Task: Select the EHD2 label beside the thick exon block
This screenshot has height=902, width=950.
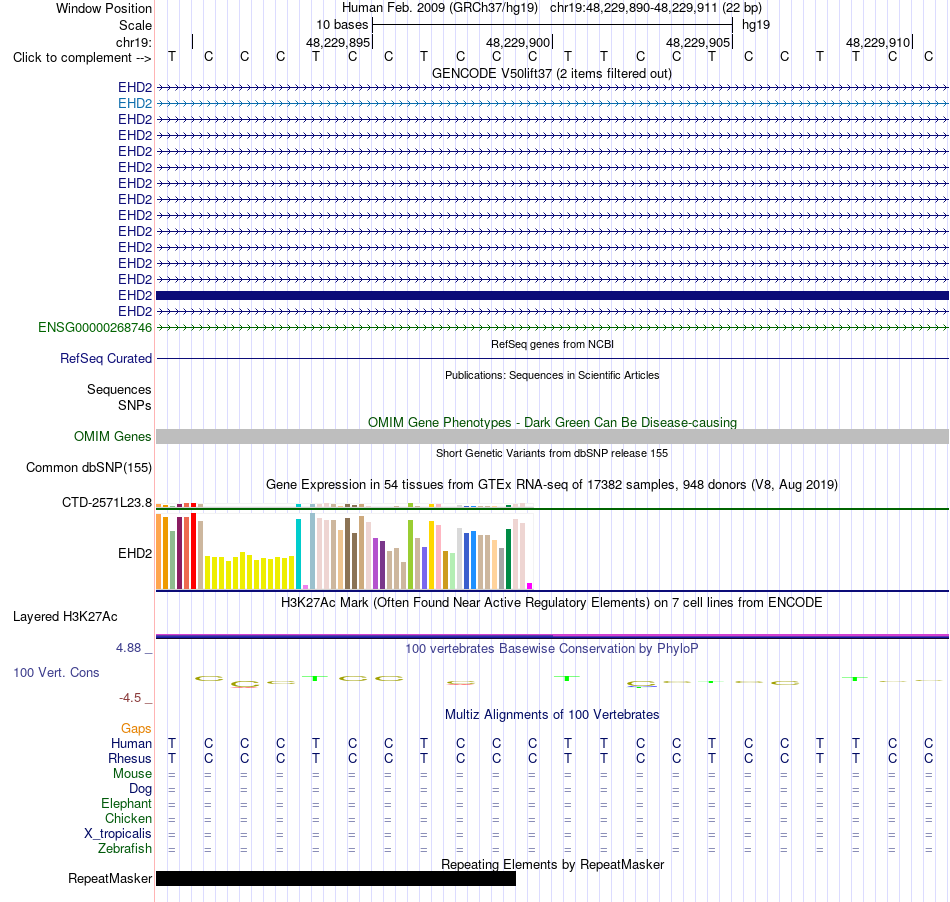Action: tap(135, 296)
